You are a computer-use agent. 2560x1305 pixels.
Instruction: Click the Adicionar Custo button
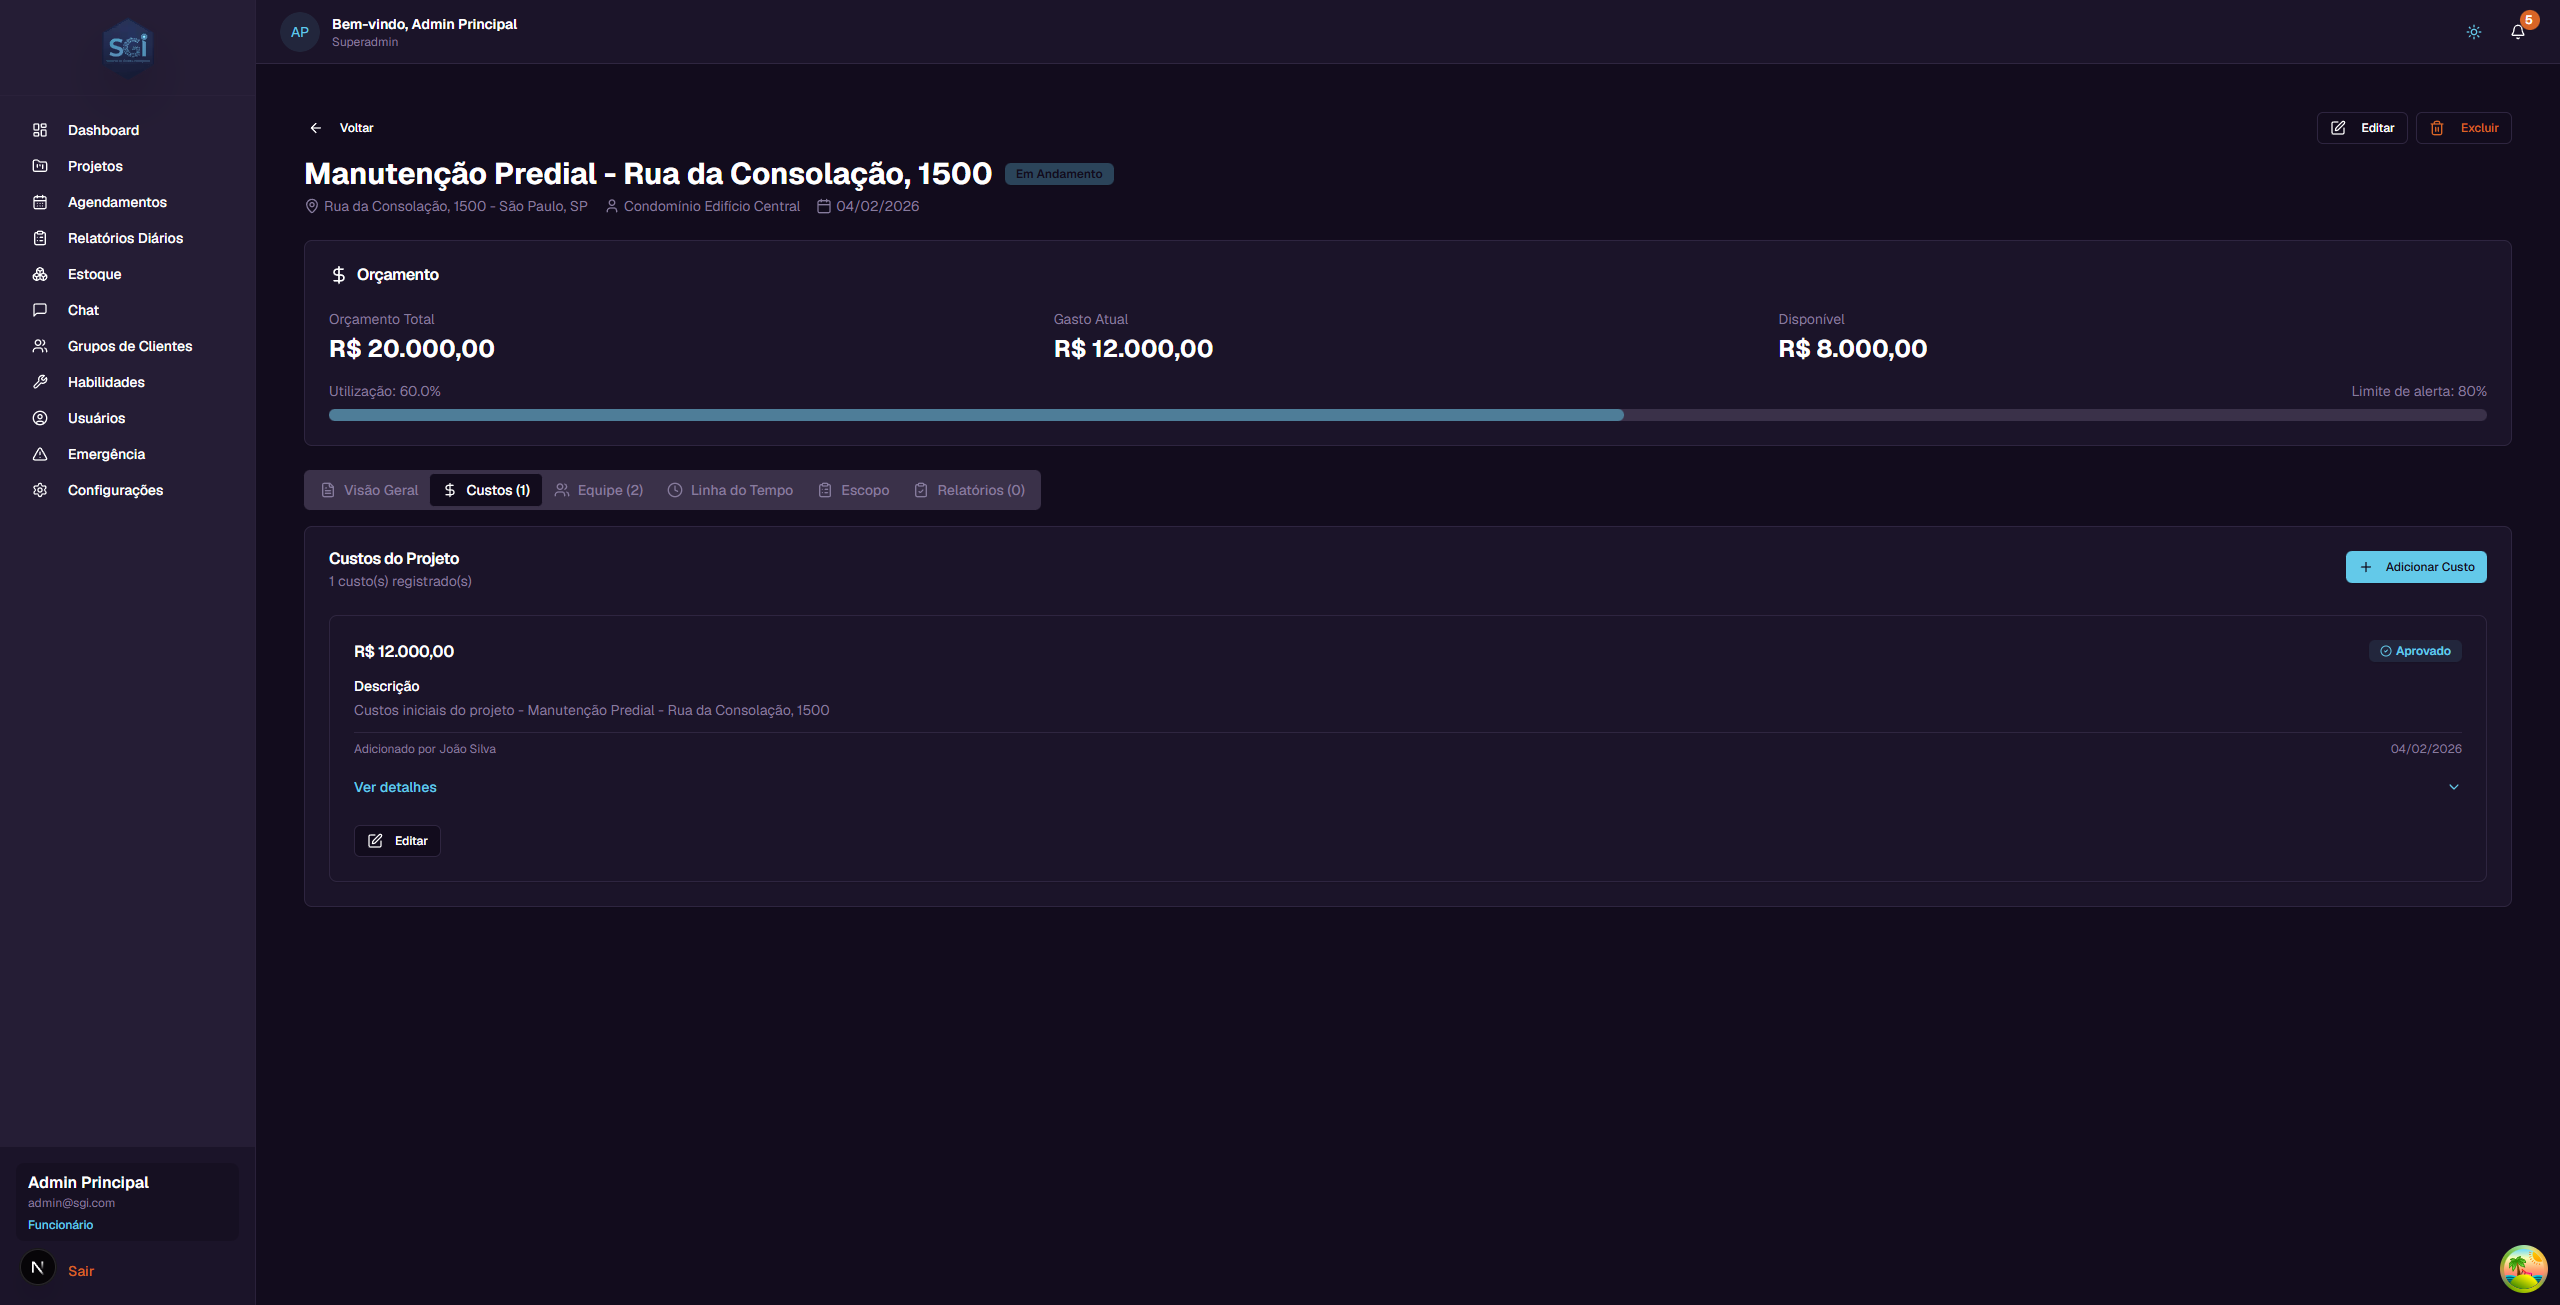point(2415,566)
